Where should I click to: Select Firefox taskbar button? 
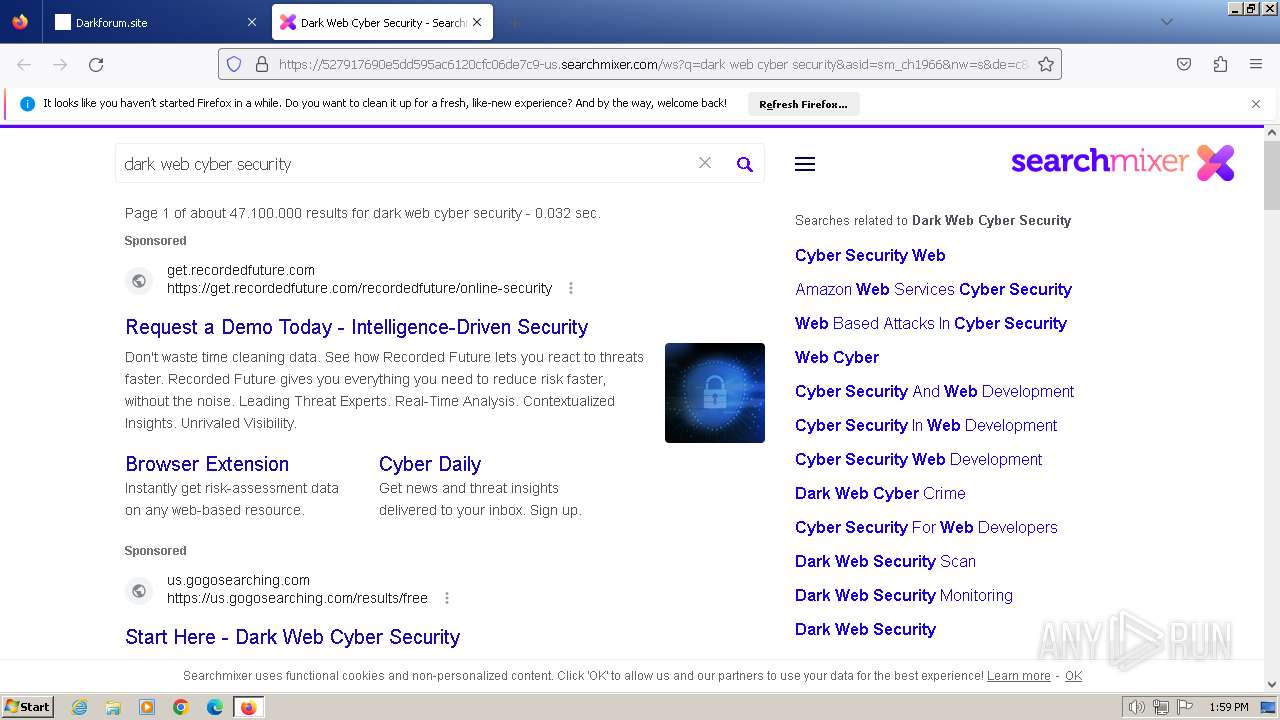click(x=248, y=707)
